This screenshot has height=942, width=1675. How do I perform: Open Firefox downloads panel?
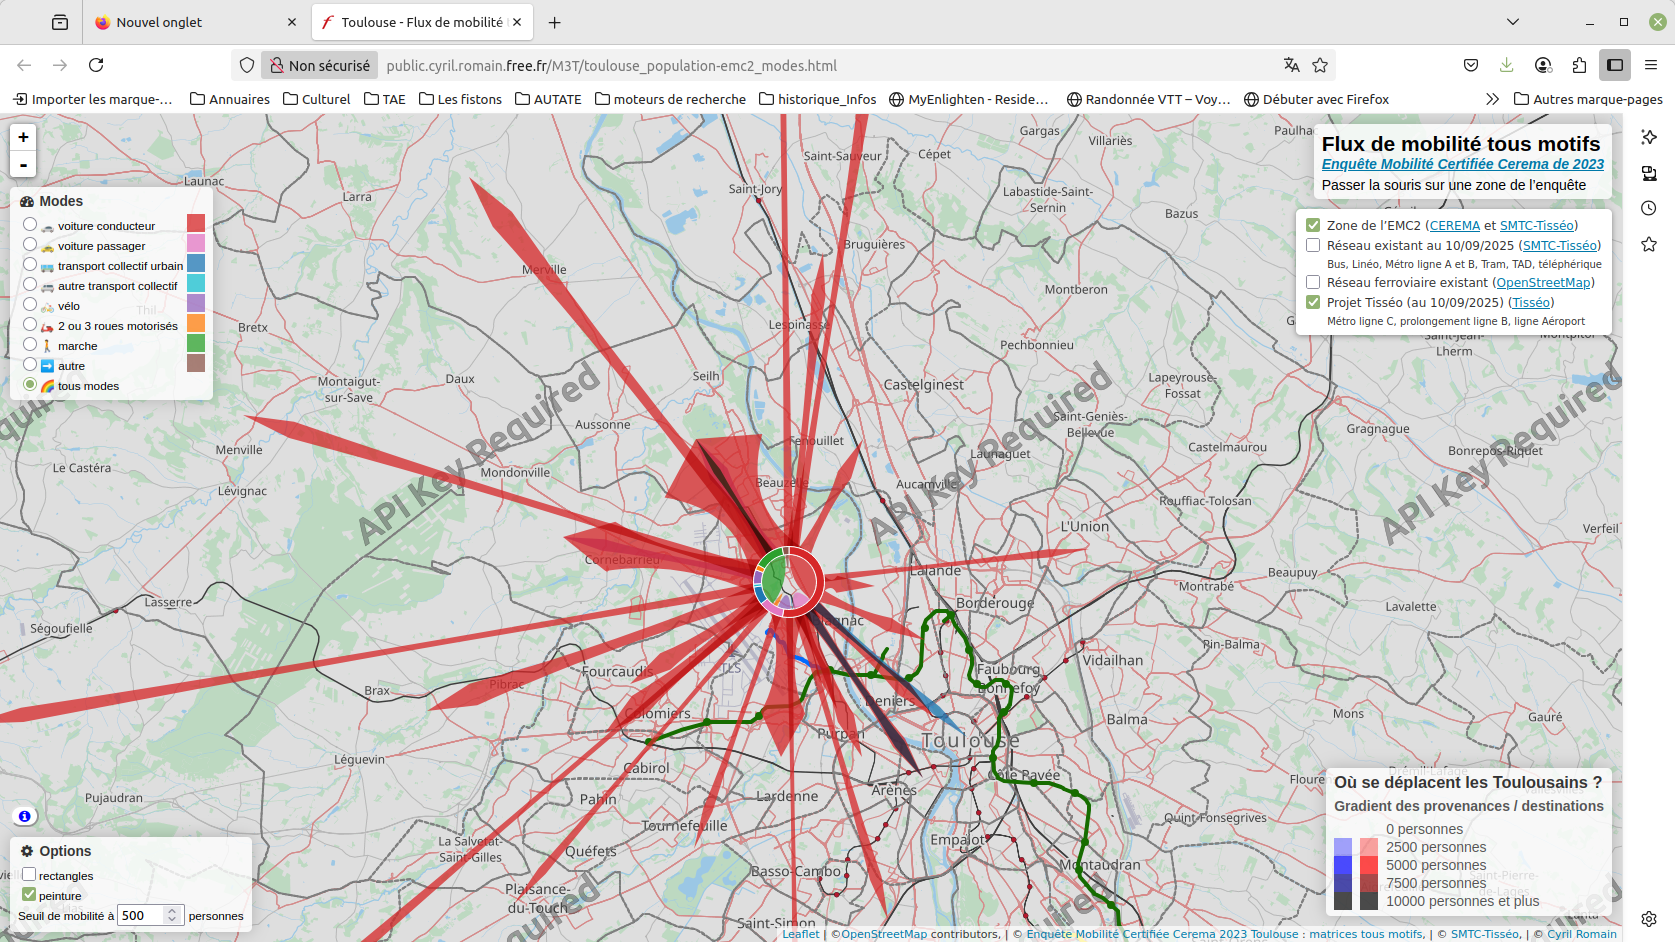click(1506, 65)
